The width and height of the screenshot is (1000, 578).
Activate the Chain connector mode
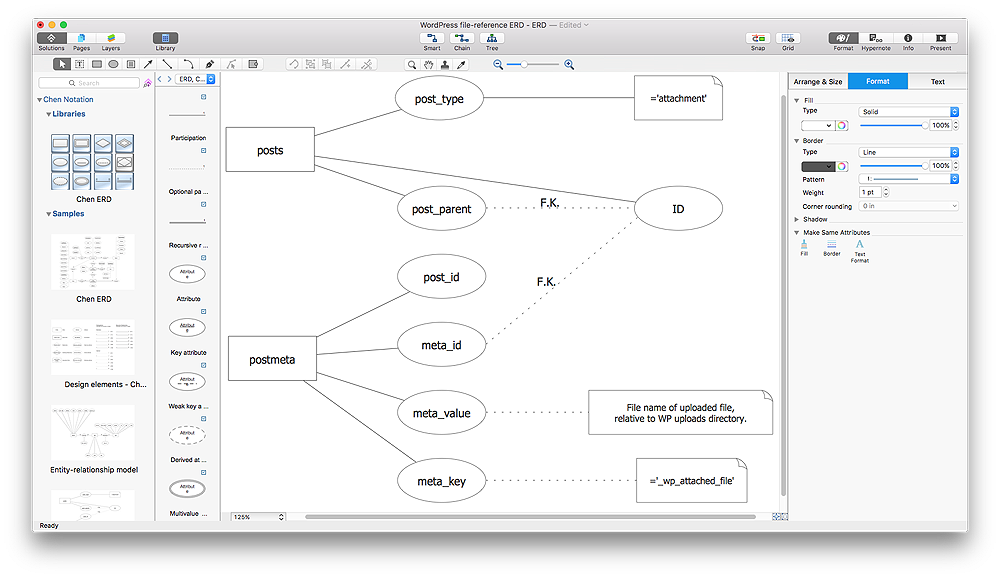point(462,38)
